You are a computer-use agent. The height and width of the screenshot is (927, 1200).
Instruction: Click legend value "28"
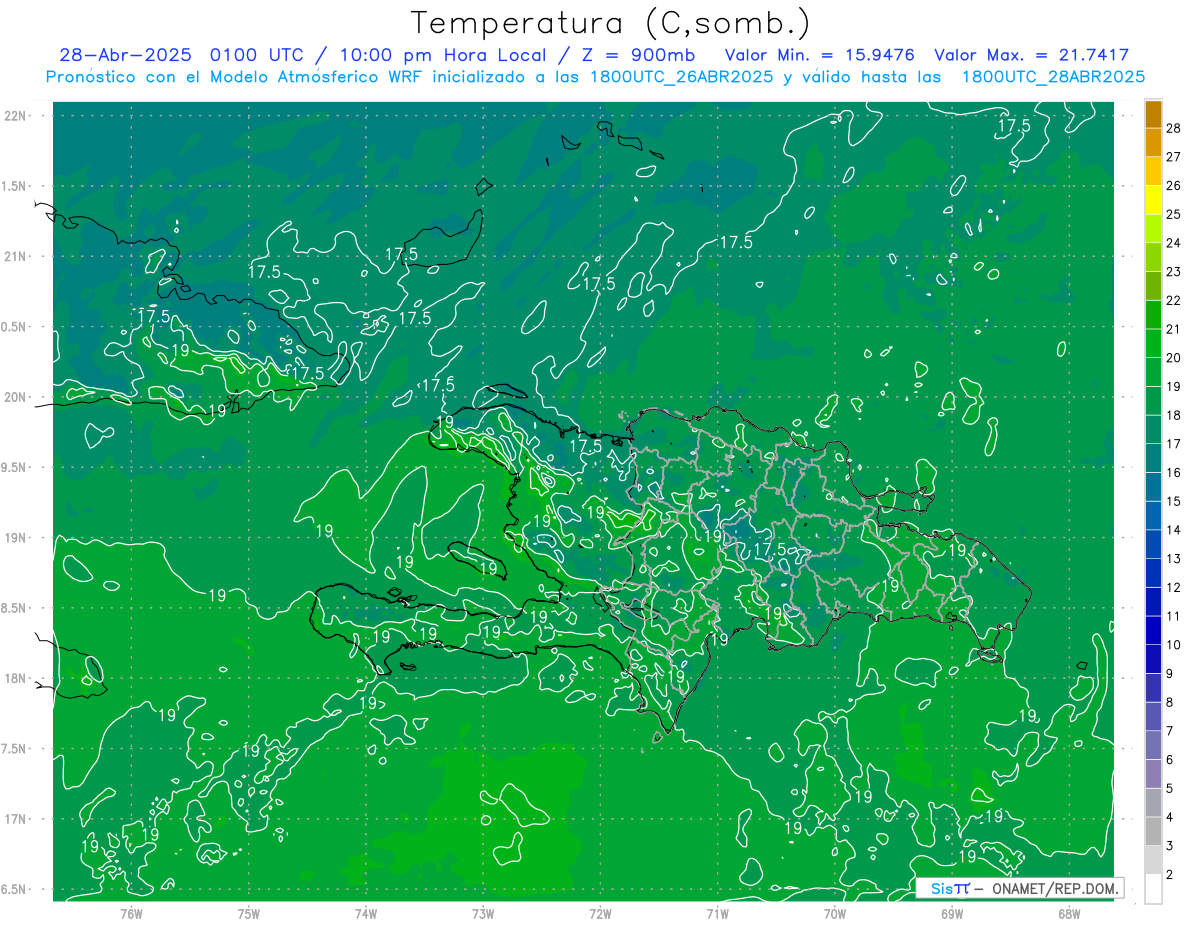[x=1174, y=128]
